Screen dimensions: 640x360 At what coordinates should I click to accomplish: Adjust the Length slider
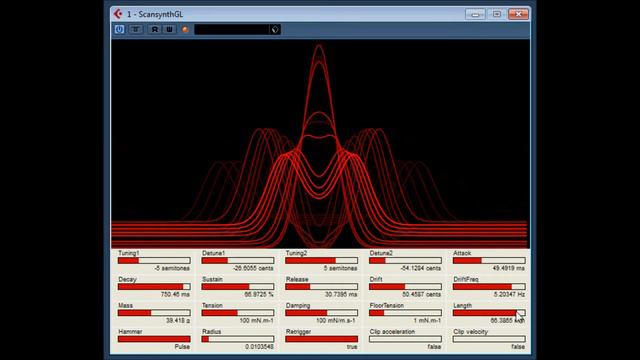[x=489, y=313]
